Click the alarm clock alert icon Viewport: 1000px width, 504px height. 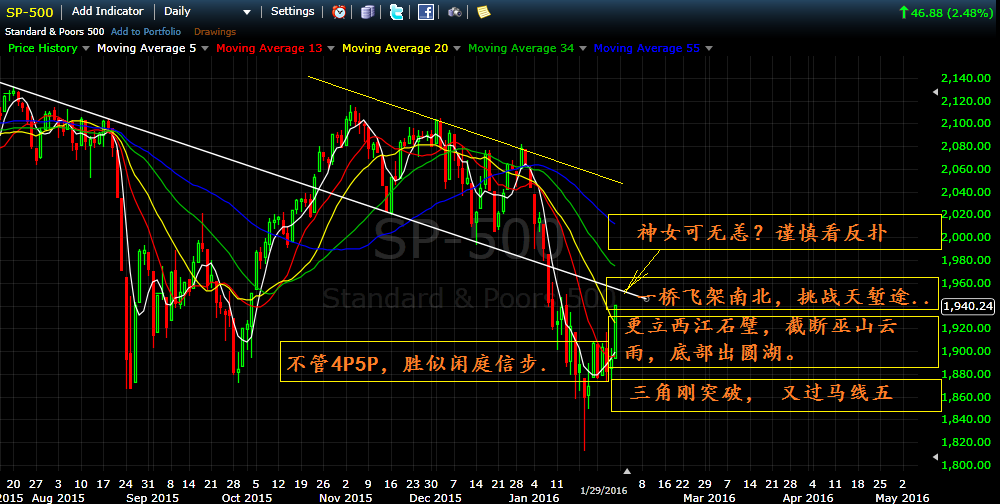(x=339, y=11)
